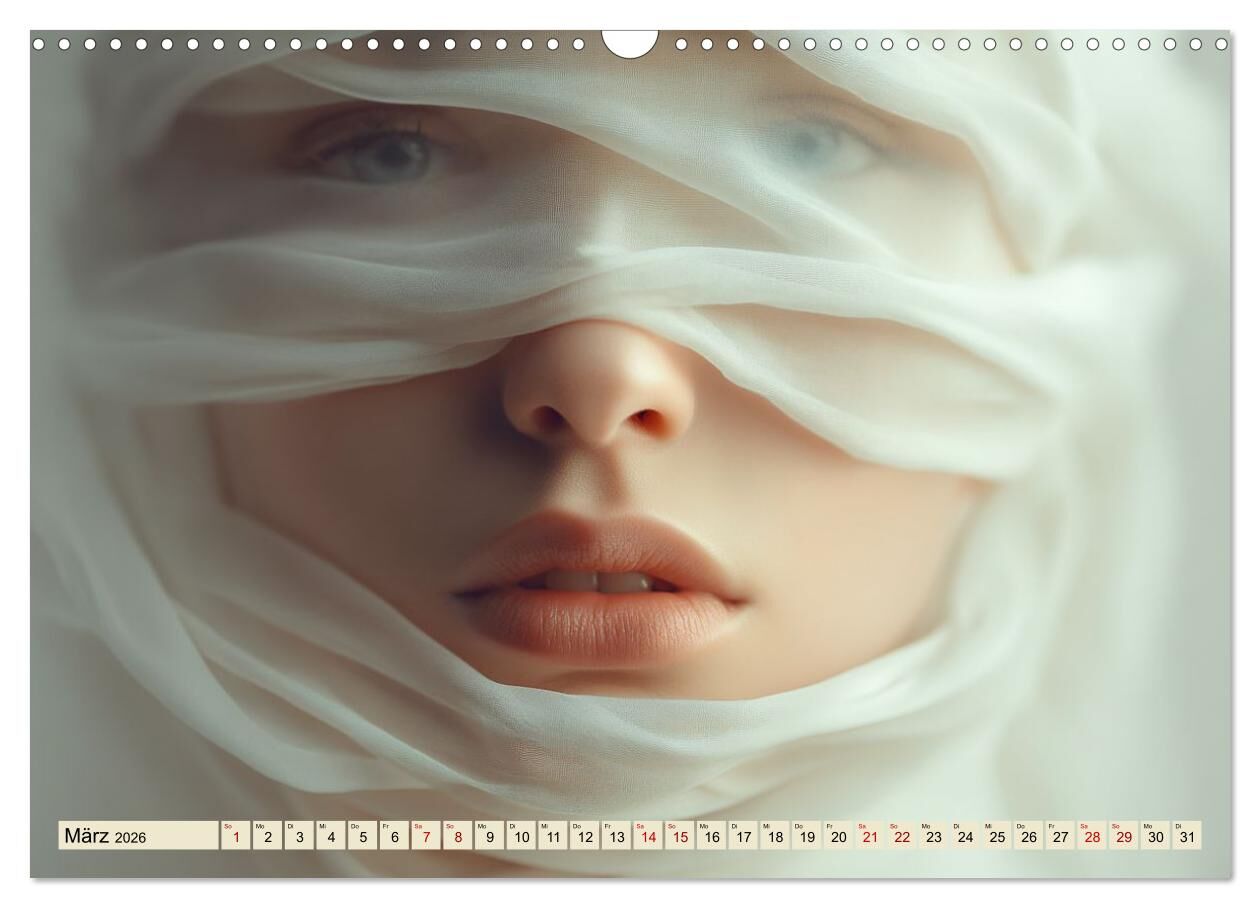Click the half-circle hanging hole at top
This screenshot has width=1260, height=908.
coord(630,42)
